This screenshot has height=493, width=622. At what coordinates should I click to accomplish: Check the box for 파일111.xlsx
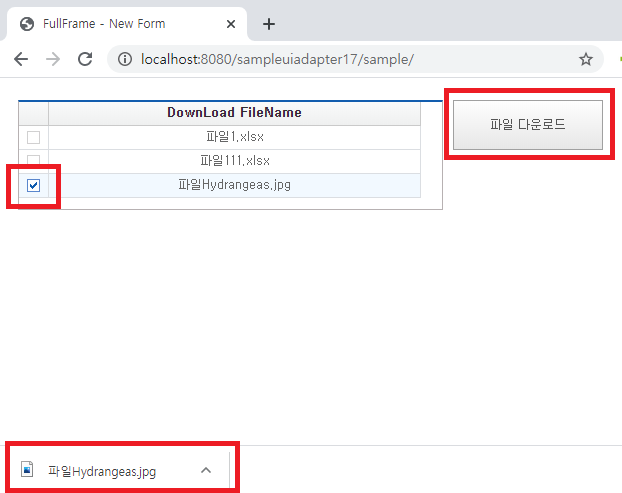click(x=33, y=160)
